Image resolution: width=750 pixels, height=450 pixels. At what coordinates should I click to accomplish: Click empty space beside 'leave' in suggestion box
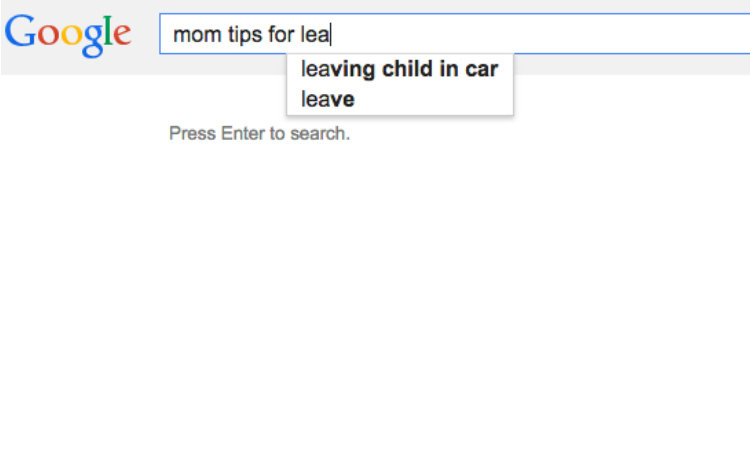coord(433,99)
